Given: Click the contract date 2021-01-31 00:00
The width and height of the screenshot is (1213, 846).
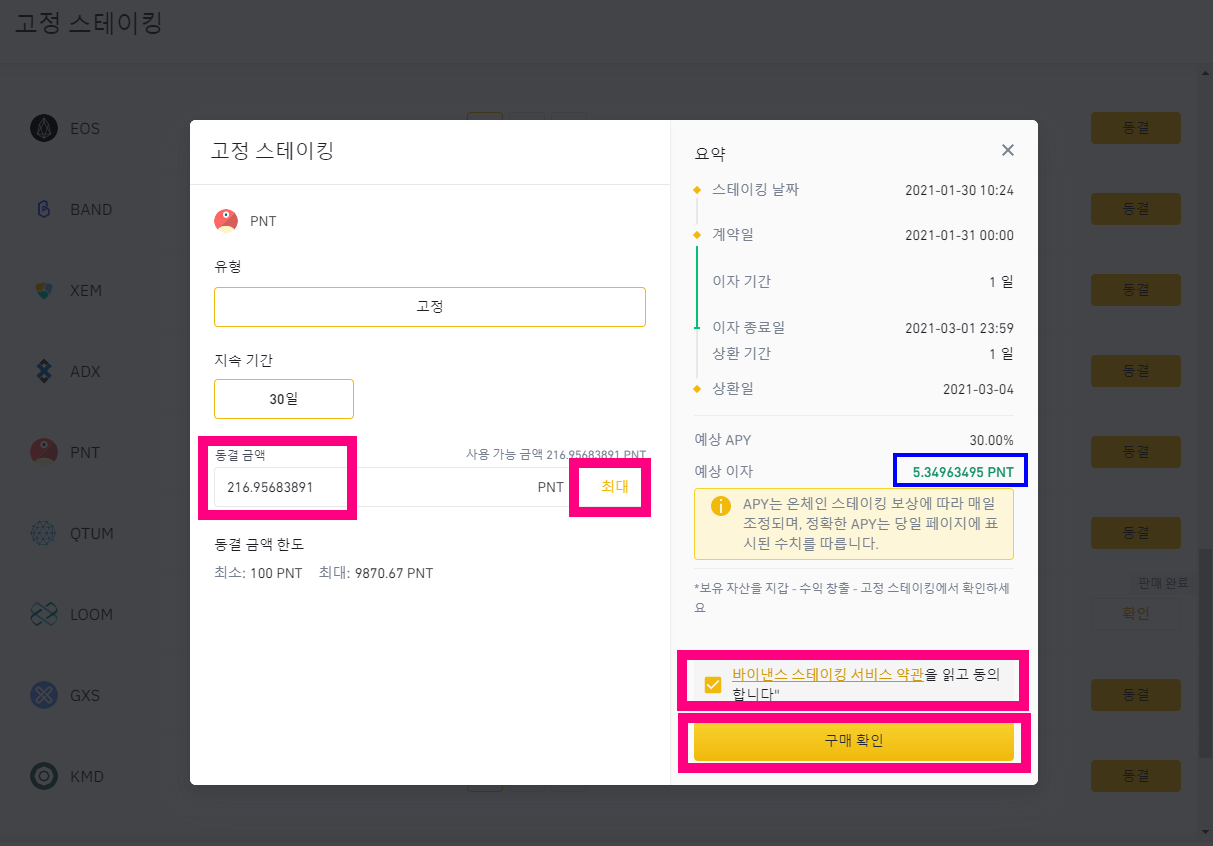Looking at the screenshot, I should 959,236.
